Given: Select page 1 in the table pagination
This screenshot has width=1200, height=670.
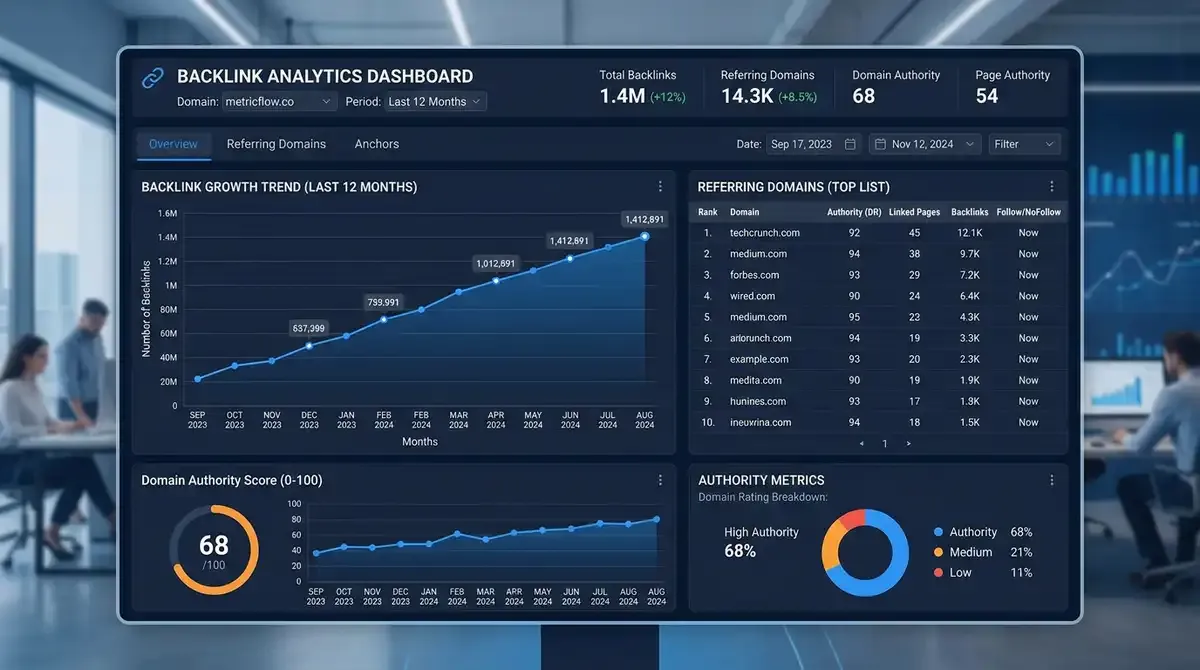Looking at the screenshot, I should point(884,443).
